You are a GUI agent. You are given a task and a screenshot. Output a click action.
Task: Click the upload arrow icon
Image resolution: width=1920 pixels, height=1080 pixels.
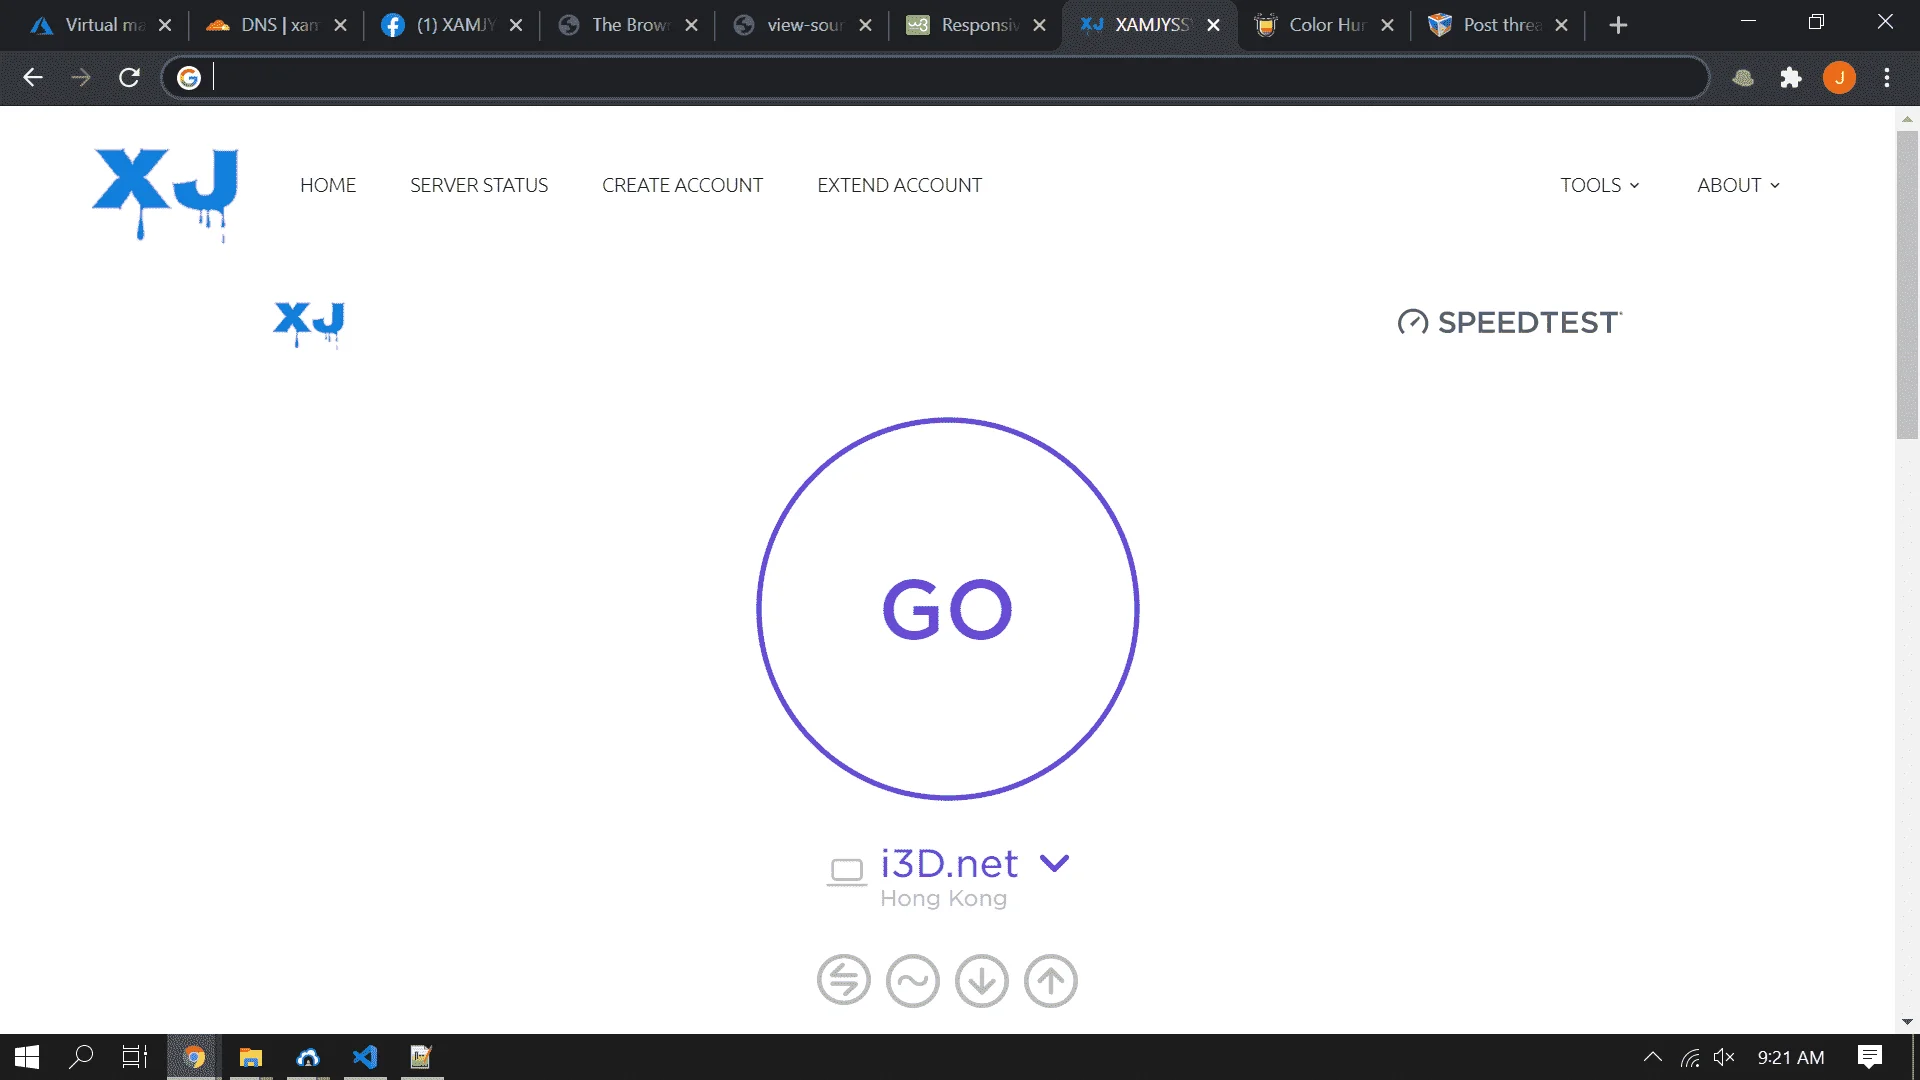pyautogui.click(x=1050, y=980)
